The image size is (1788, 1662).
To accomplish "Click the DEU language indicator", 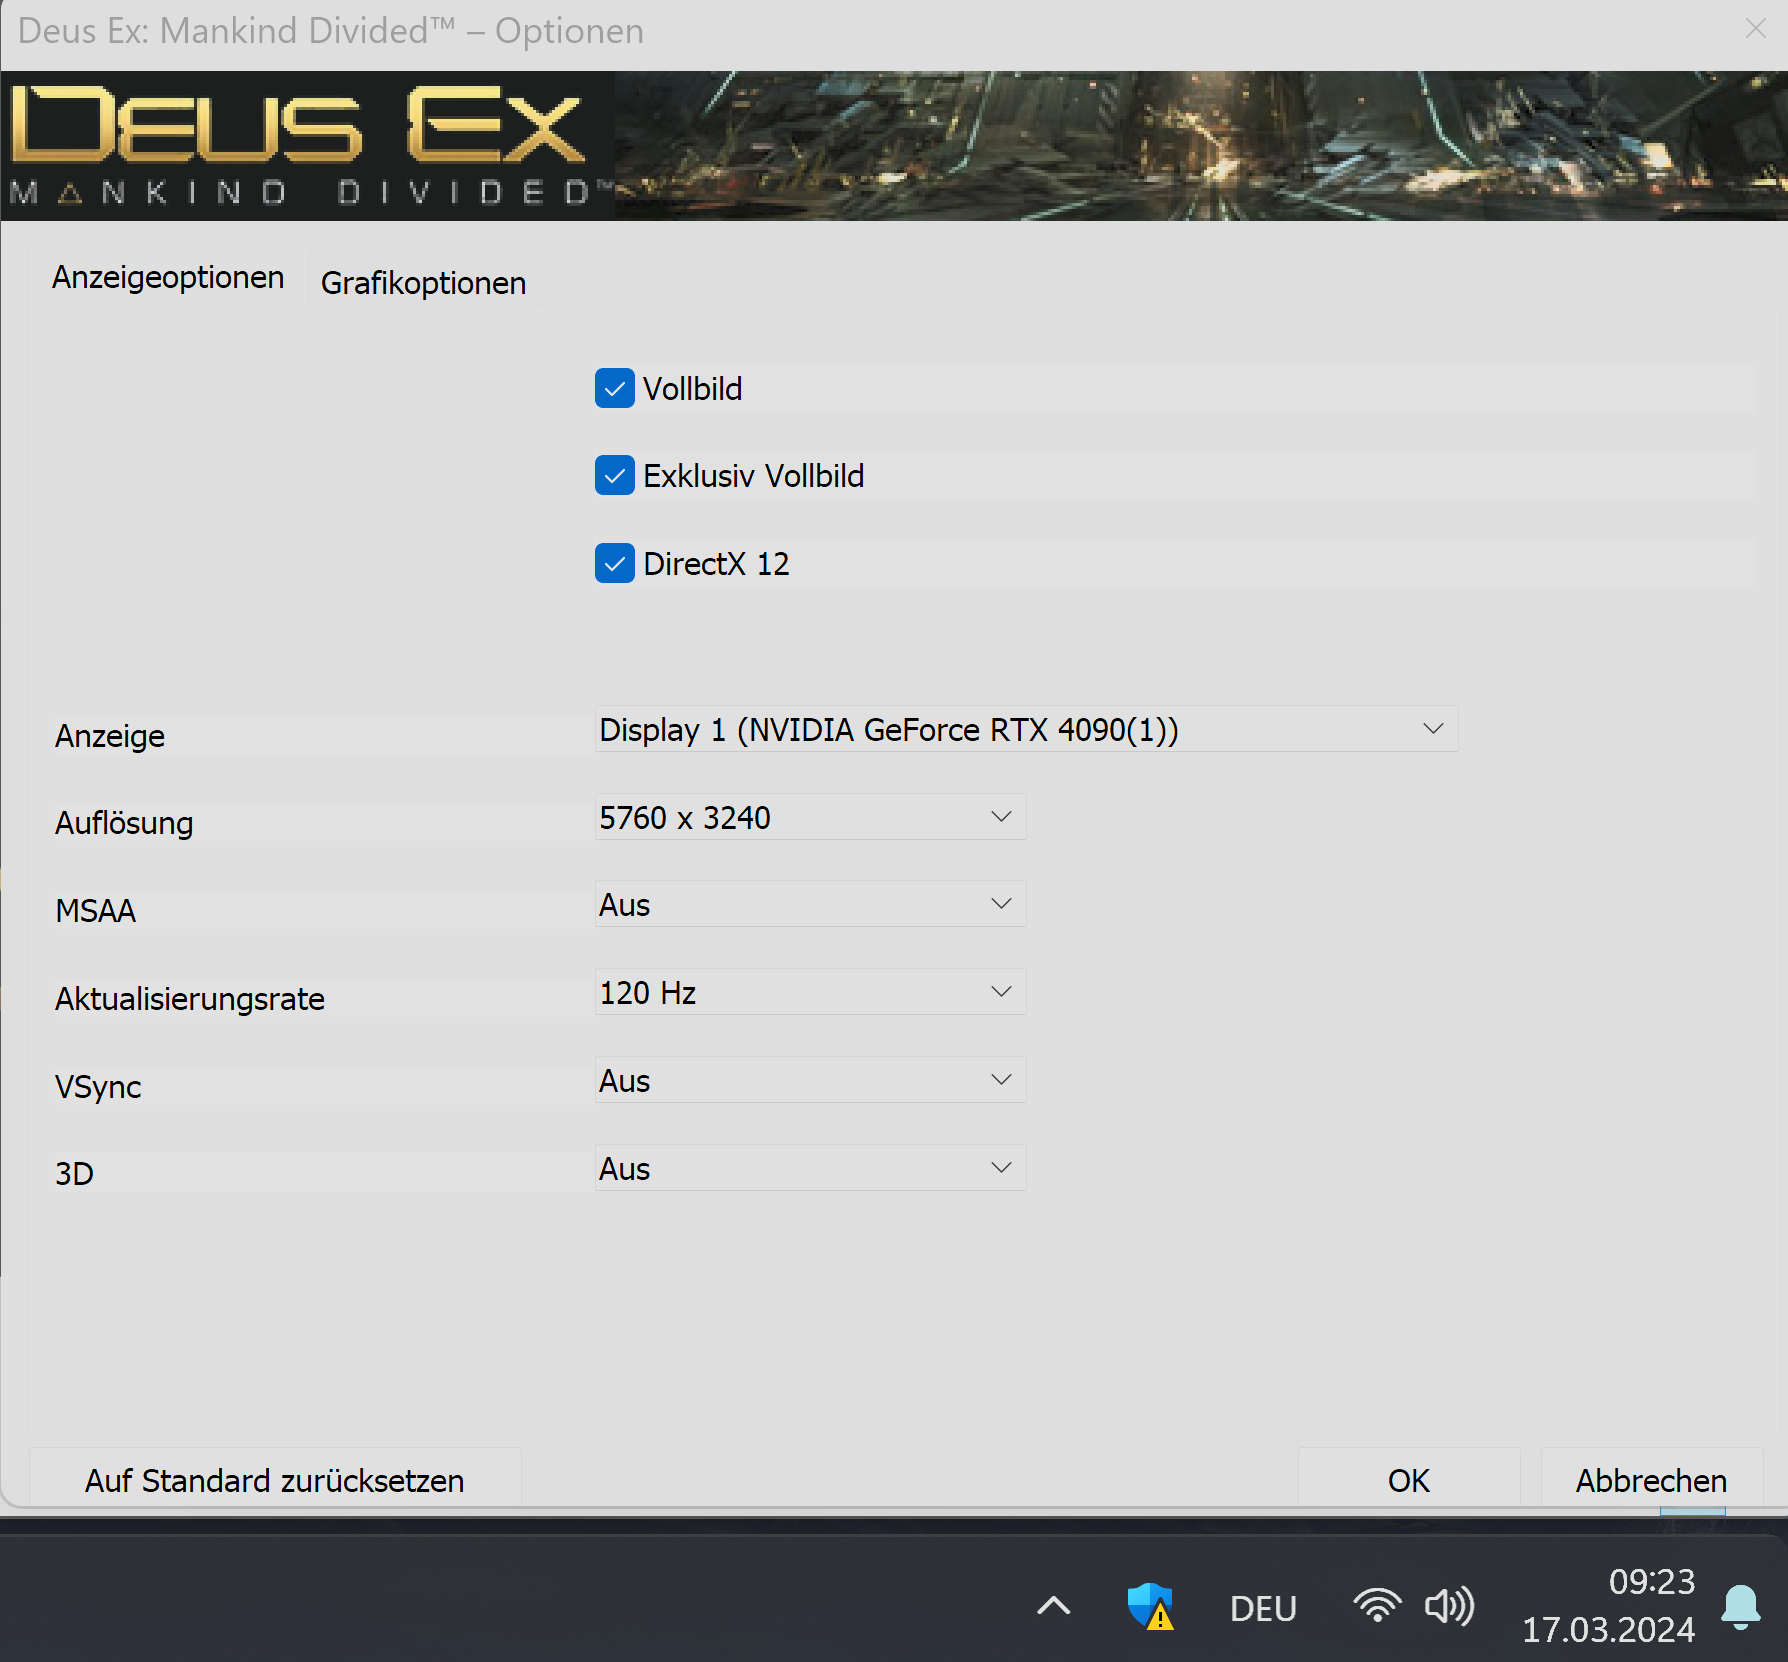I will [1263, 1608].
